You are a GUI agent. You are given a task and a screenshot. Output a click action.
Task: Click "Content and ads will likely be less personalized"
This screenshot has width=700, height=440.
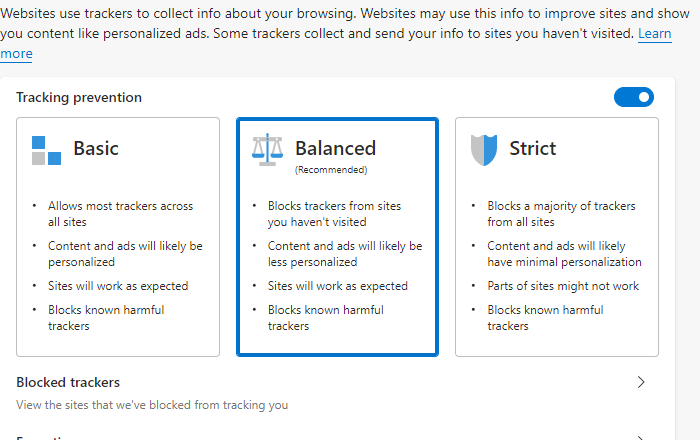344,254
